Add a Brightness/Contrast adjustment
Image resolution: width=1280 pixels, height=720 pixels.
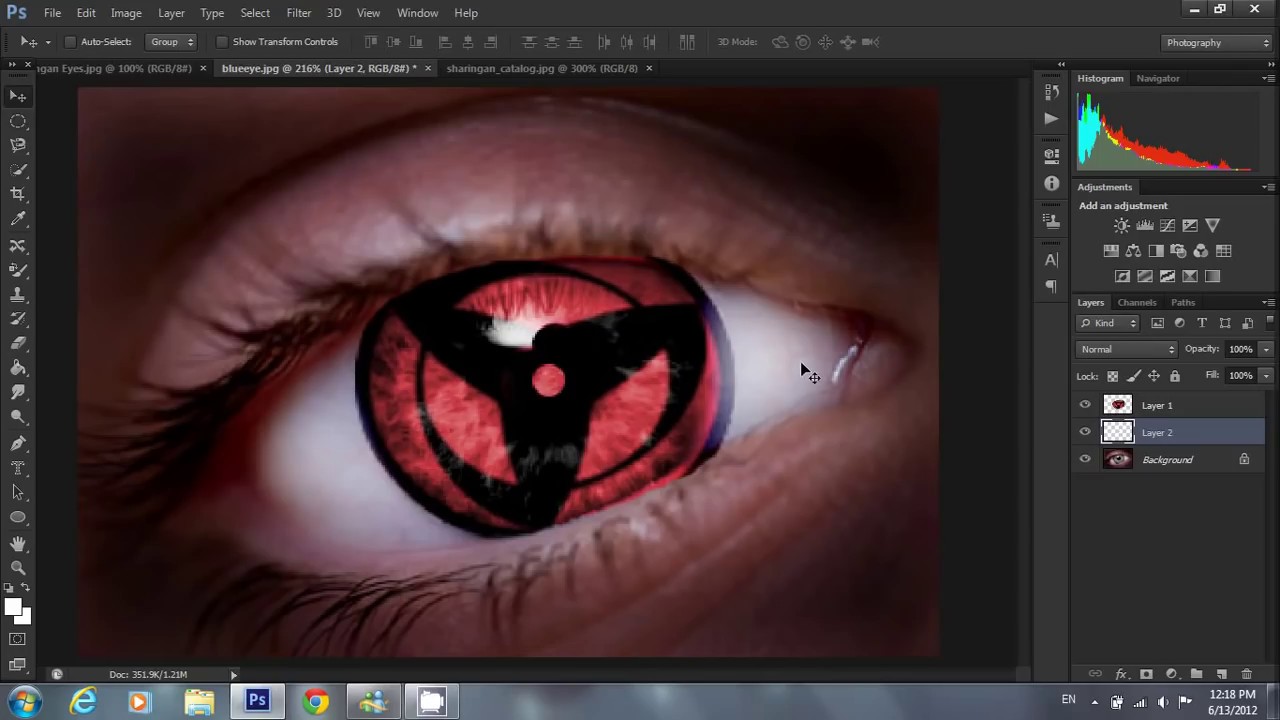click(x=1122, y=226)
